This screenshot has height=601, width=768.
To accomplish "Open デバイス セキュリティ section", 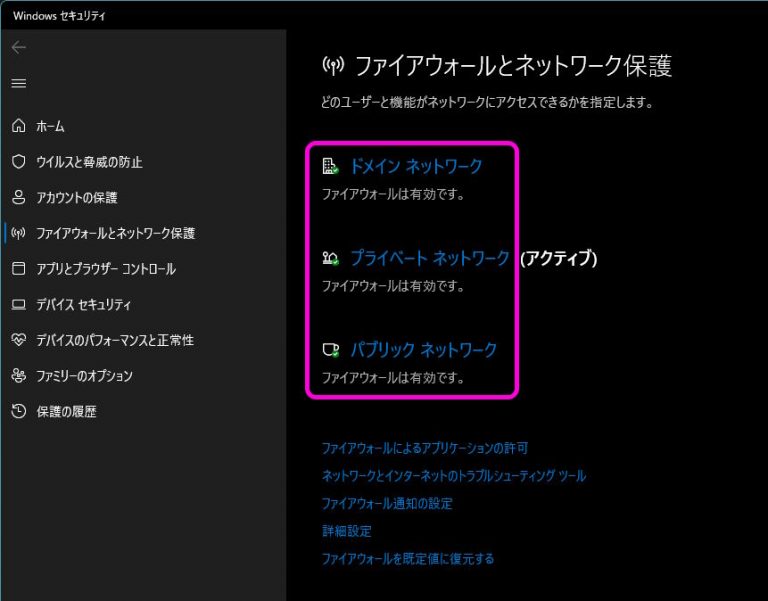I will pos(84,305).
